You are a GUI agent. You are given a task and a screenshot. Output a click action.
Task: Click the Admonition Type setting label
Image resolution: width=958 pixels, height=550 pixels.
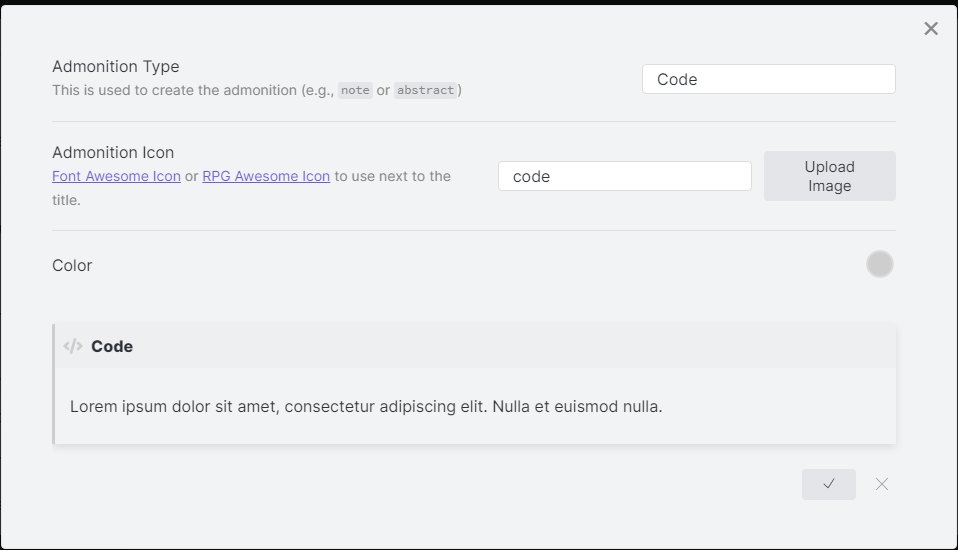coord(116,66)
